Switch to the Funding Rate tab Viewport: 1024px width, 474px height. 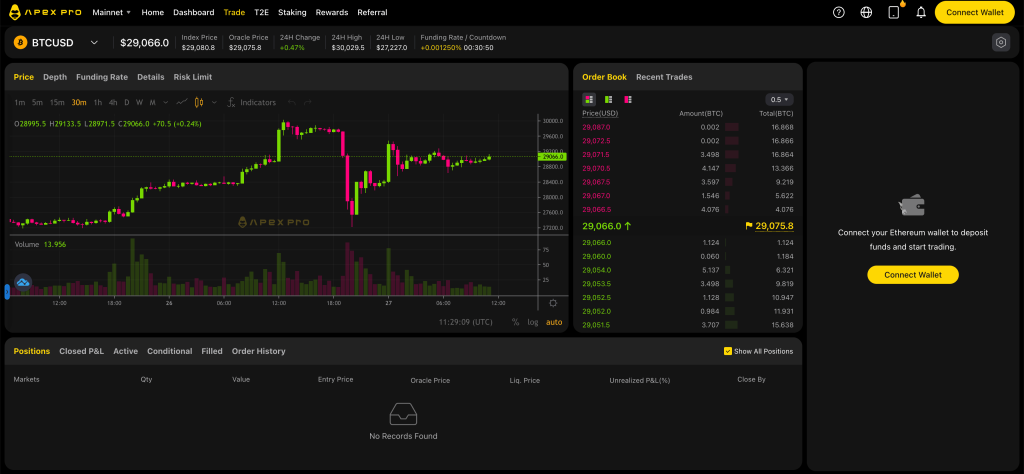pyautogui.click(x=102, y=77)
